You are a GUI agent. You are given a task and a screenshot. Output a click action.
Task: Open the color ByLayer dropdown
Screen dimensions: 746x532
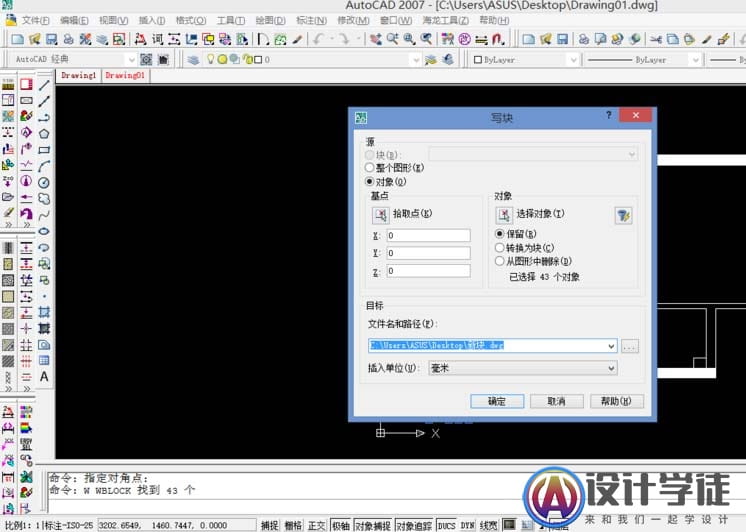coord(573,59)
